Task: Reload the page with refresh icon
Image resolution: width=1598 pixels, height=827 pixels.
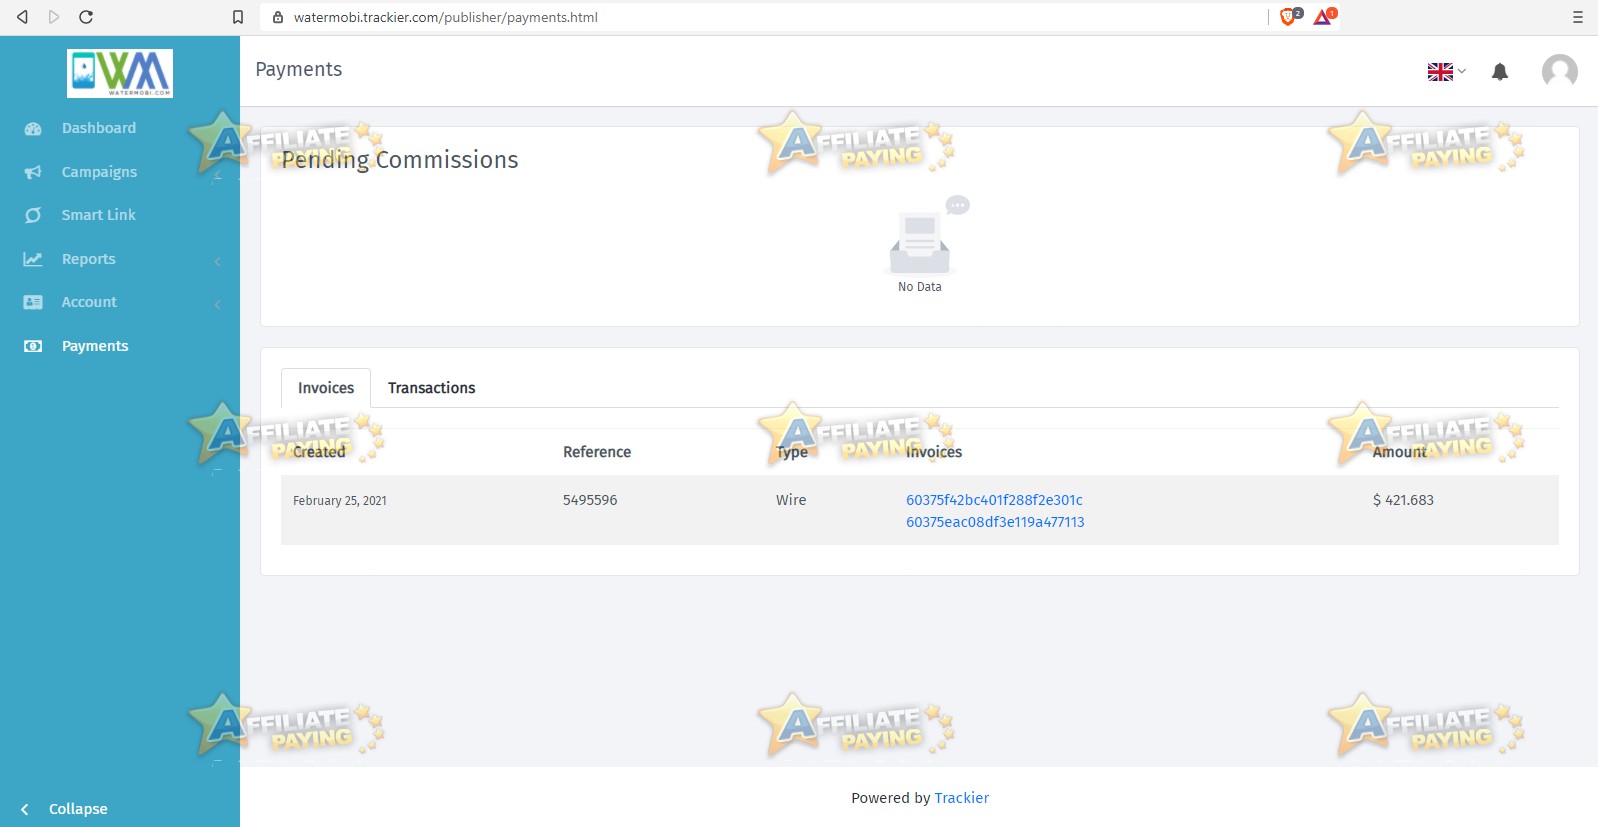Action: point(86,17)
